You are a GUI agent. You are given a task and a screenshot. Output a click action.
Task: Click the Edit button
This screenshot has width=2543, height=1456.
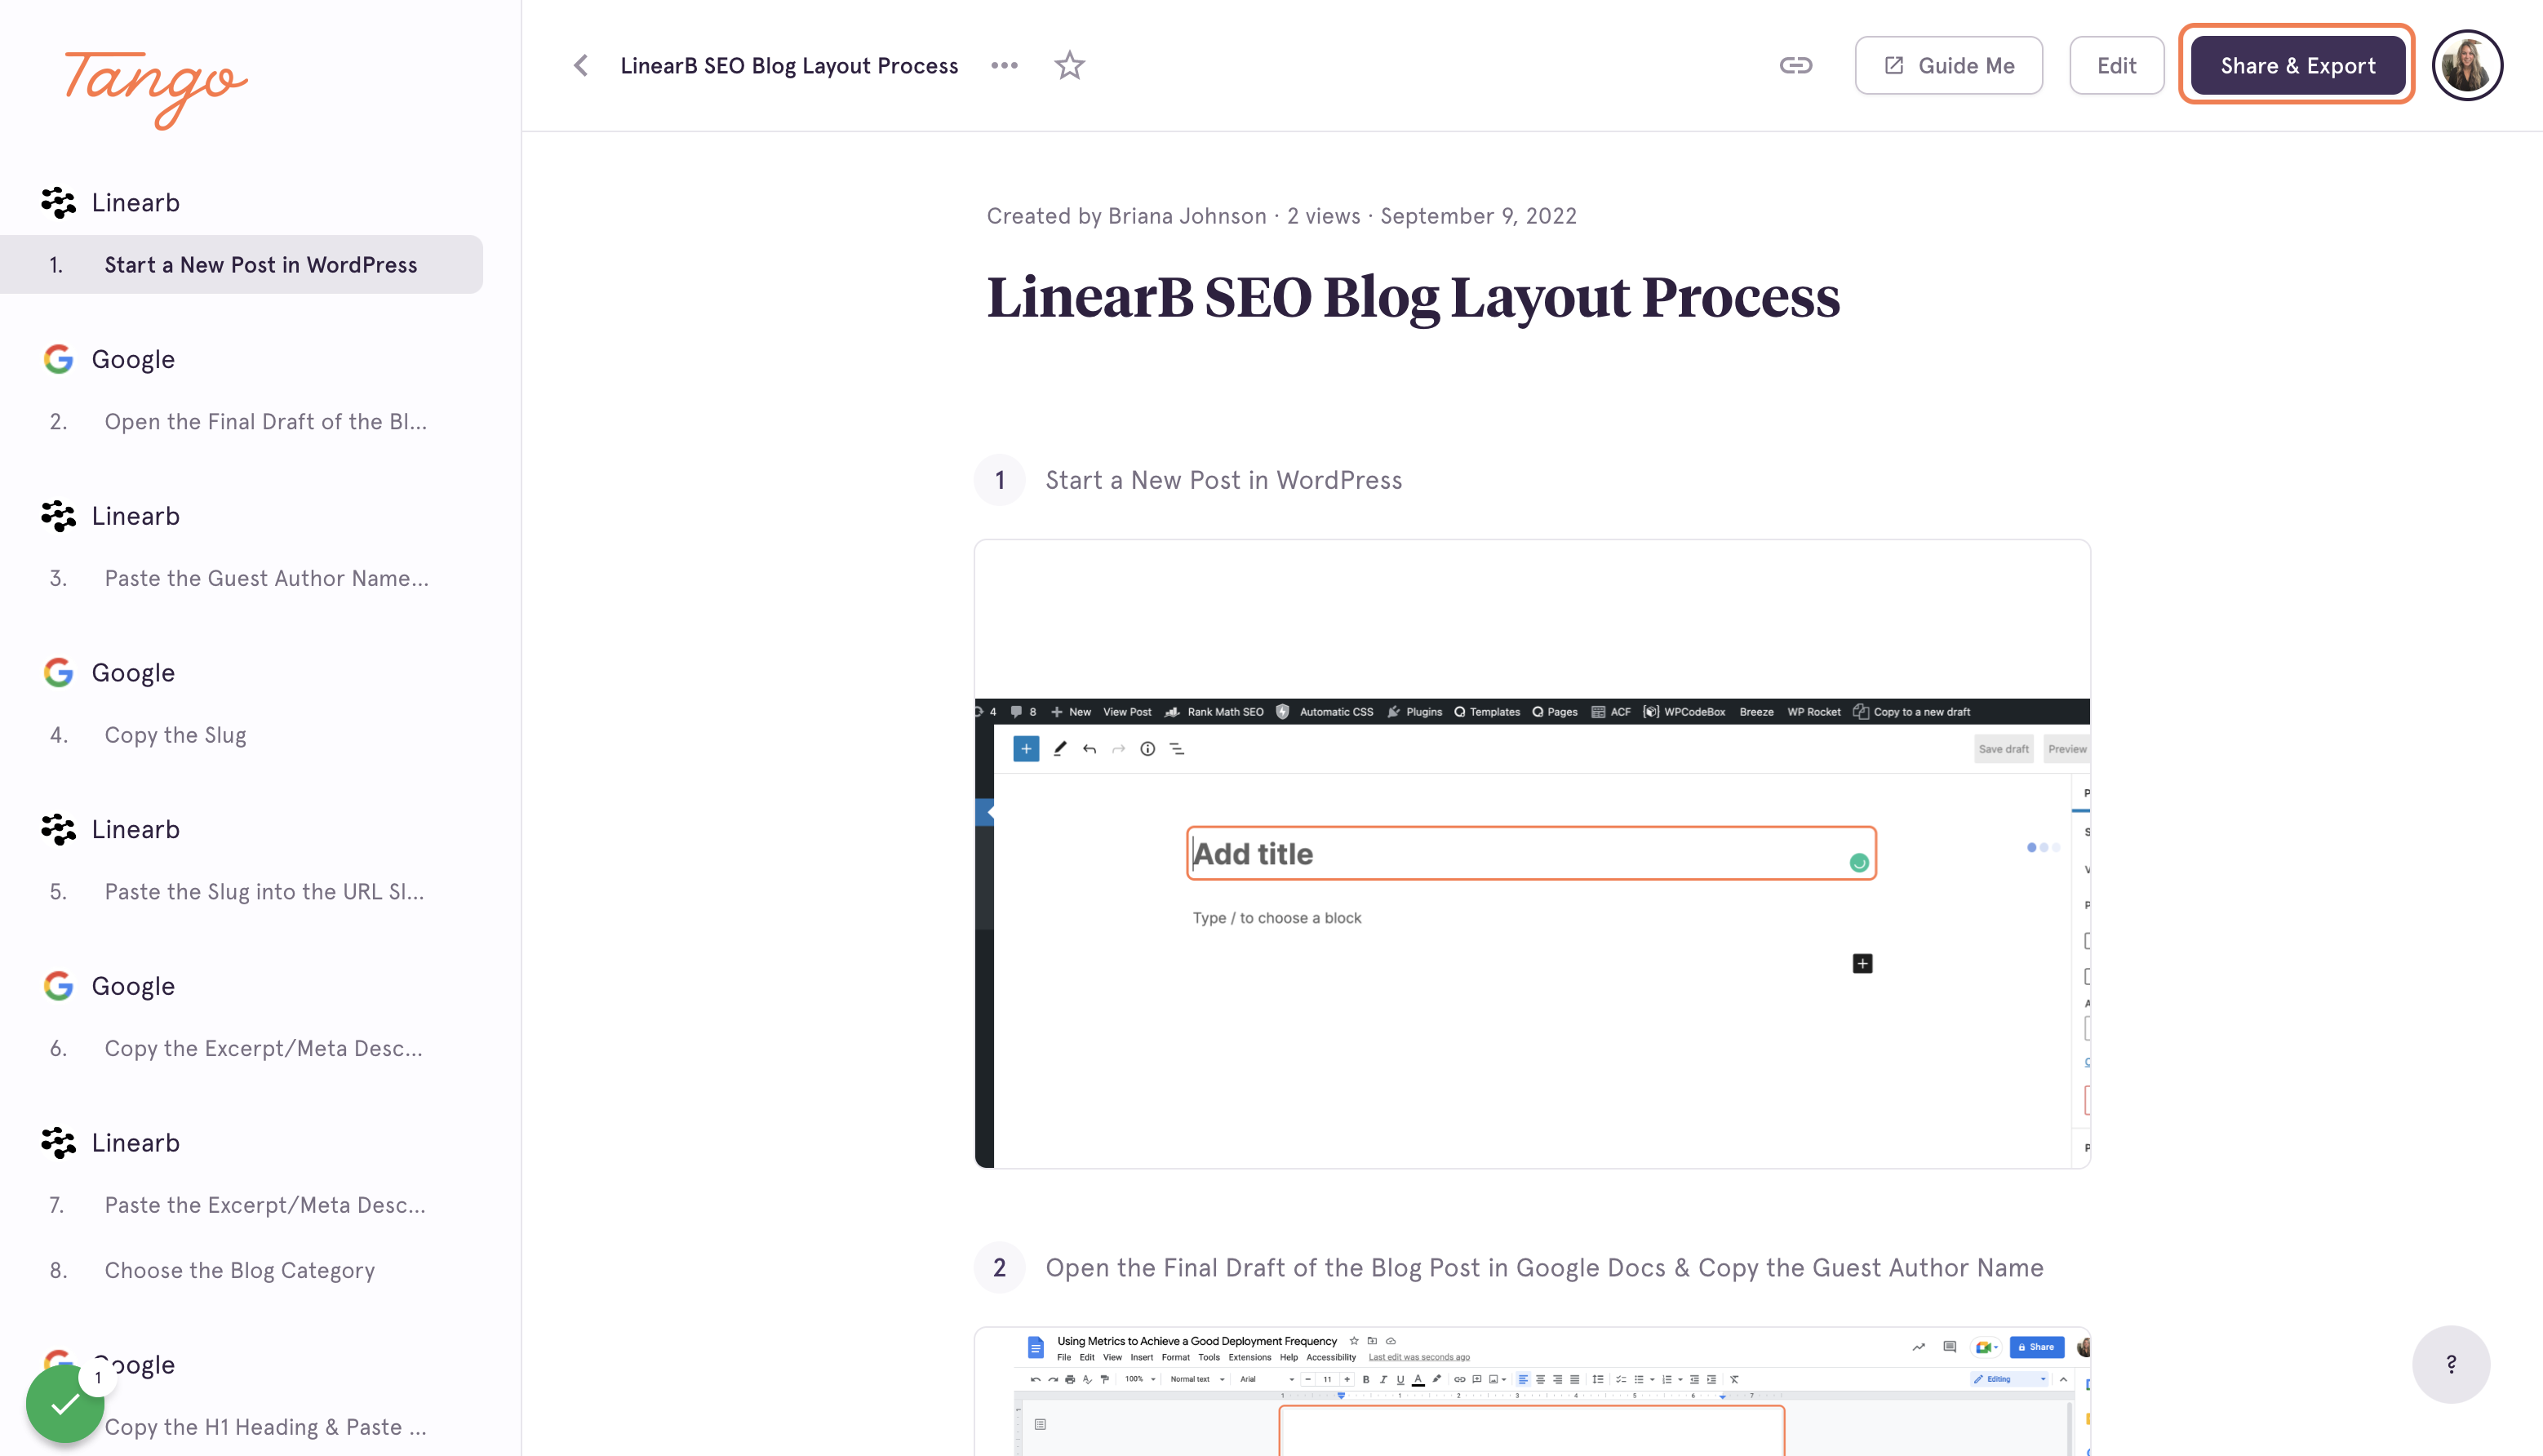pos(2116,66)
